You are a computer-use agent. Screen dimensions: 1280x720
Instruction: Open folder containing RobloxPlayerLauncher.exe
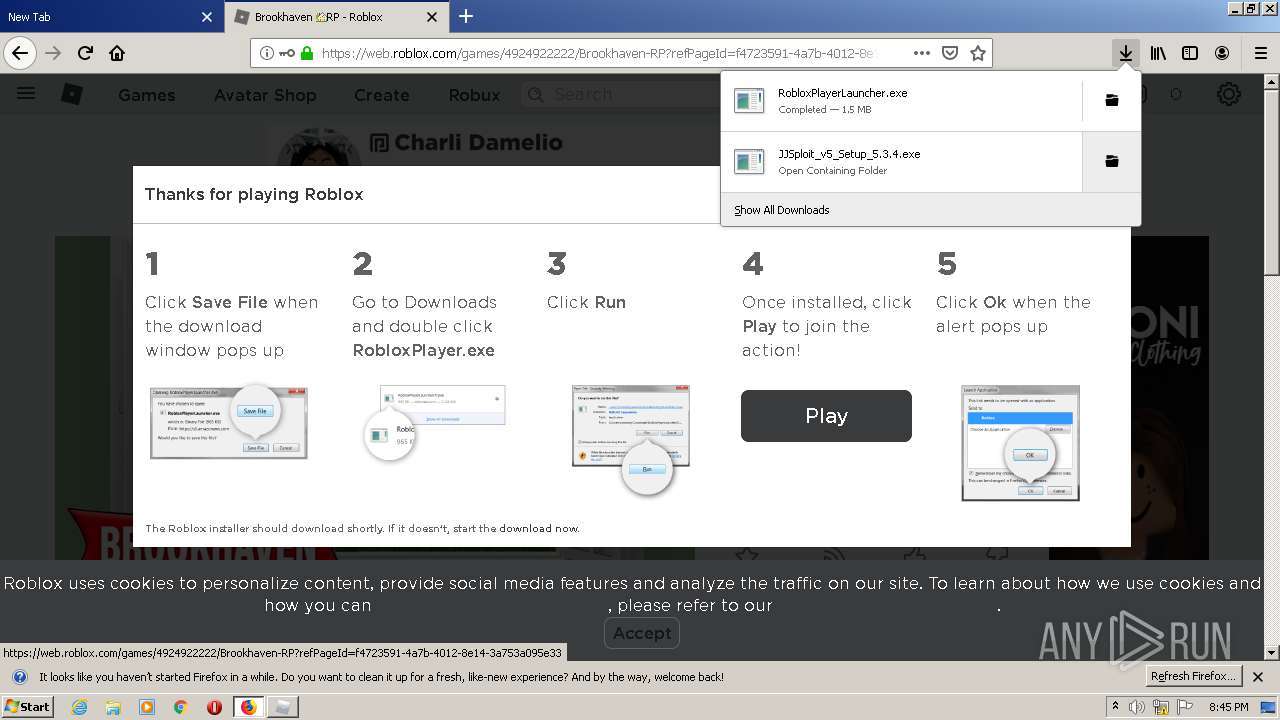[x=1111, y=100]
